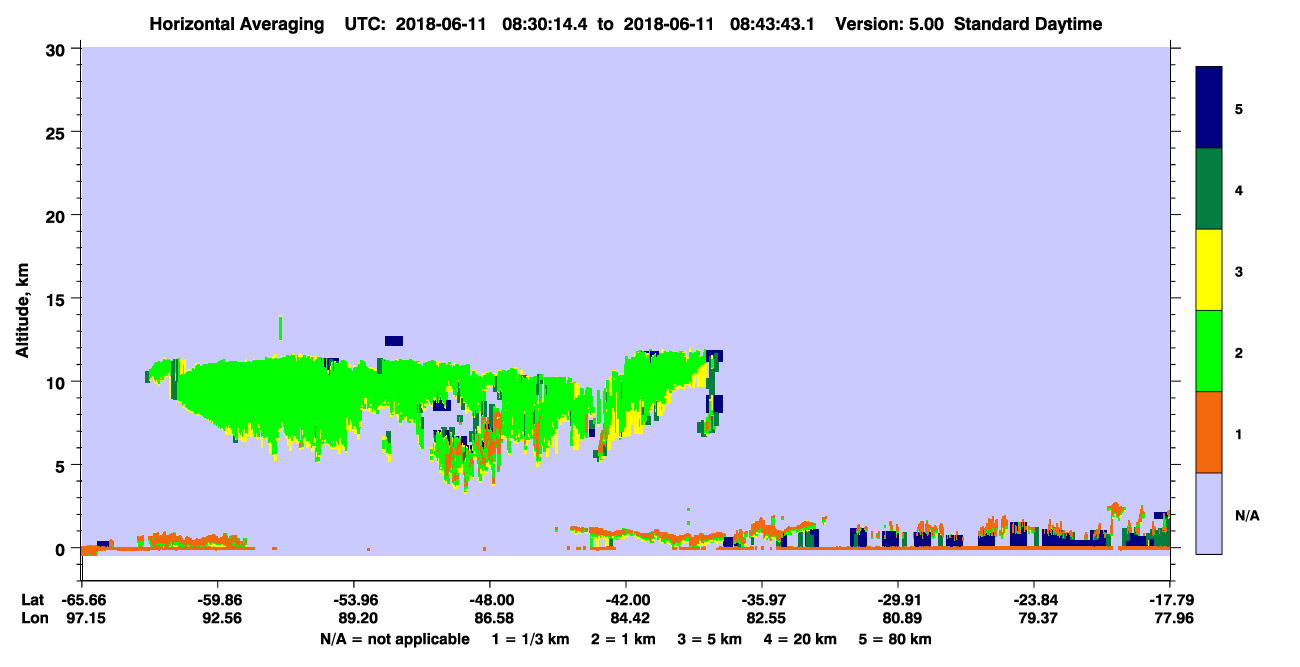Screen dimensions: 1300x667
Task: Click the y-axis tick label 25
Action: point(58,132)
